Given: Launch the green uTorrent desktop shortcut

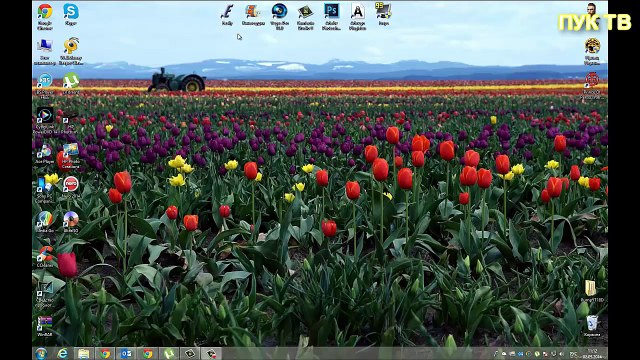Looking at the screenshot, I should tap(71, 83).
